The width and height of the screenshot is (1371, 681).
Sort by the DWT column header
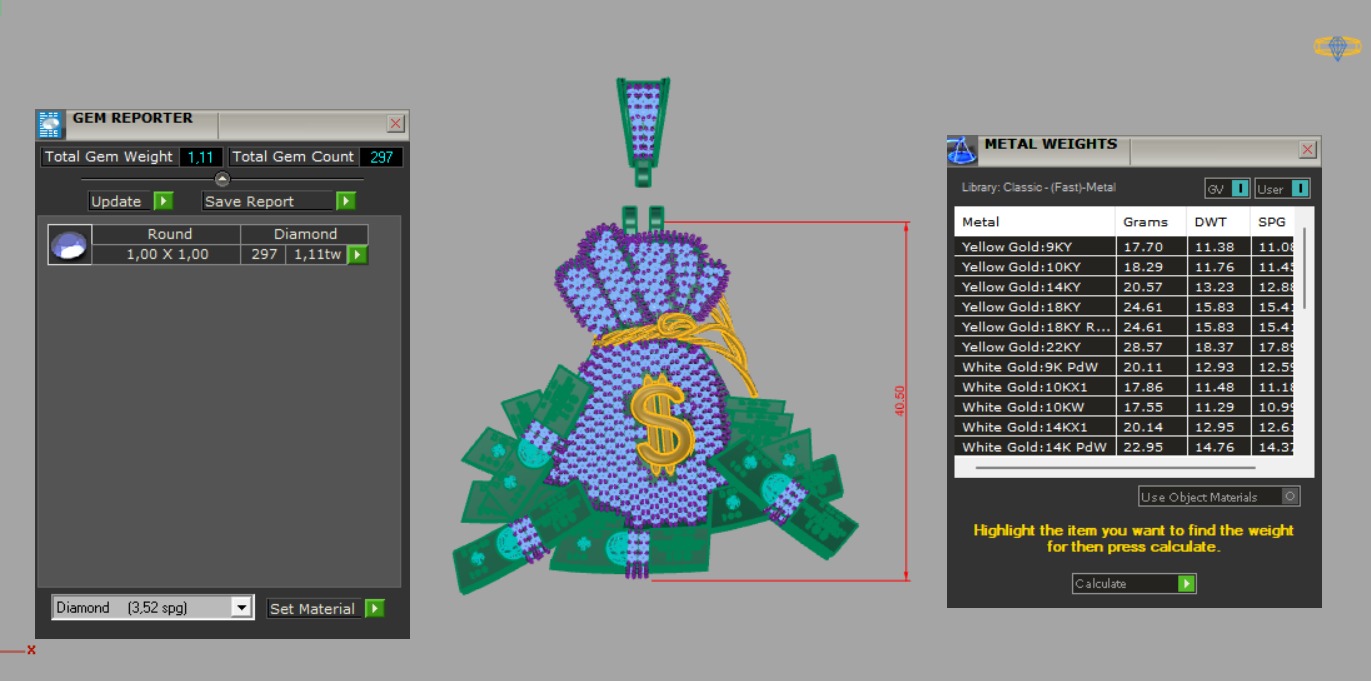click(x=1218, y=222)
